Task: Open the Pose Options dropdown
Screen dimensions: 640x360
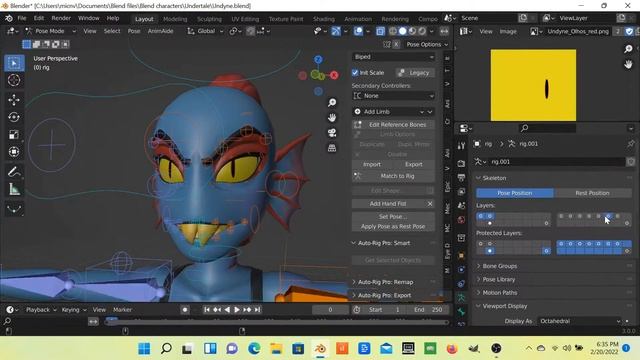Action: 427,44
